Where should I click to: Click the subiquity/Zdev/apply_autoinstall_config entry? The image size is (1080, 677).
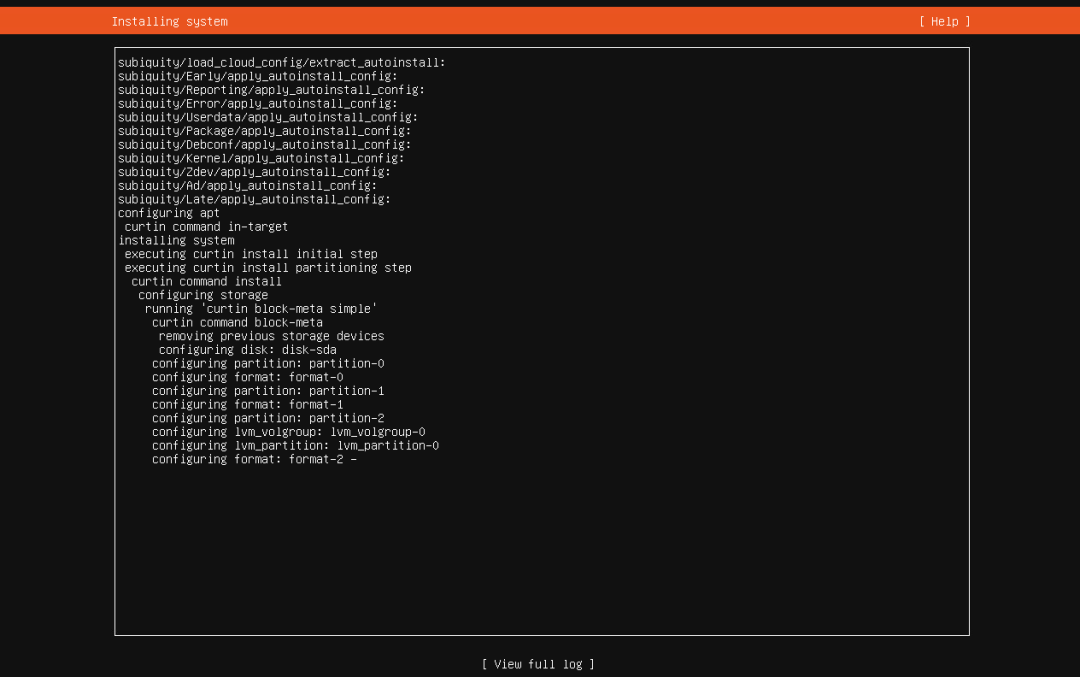[254, 172]
